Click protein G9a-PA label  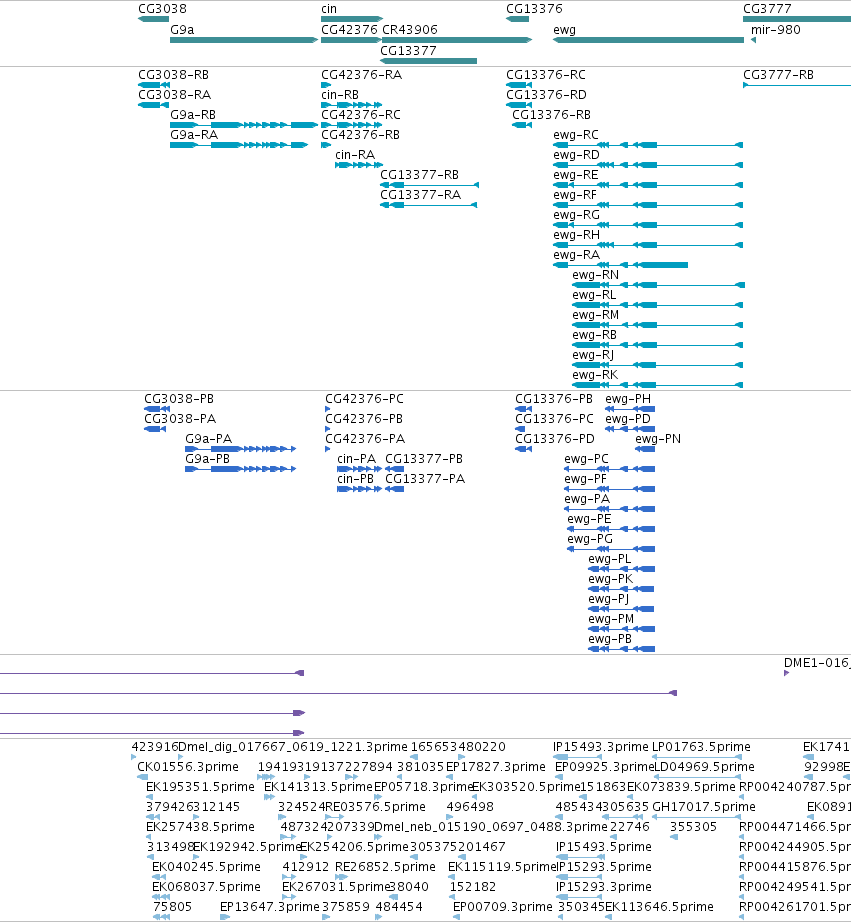[x=209, y=439]
